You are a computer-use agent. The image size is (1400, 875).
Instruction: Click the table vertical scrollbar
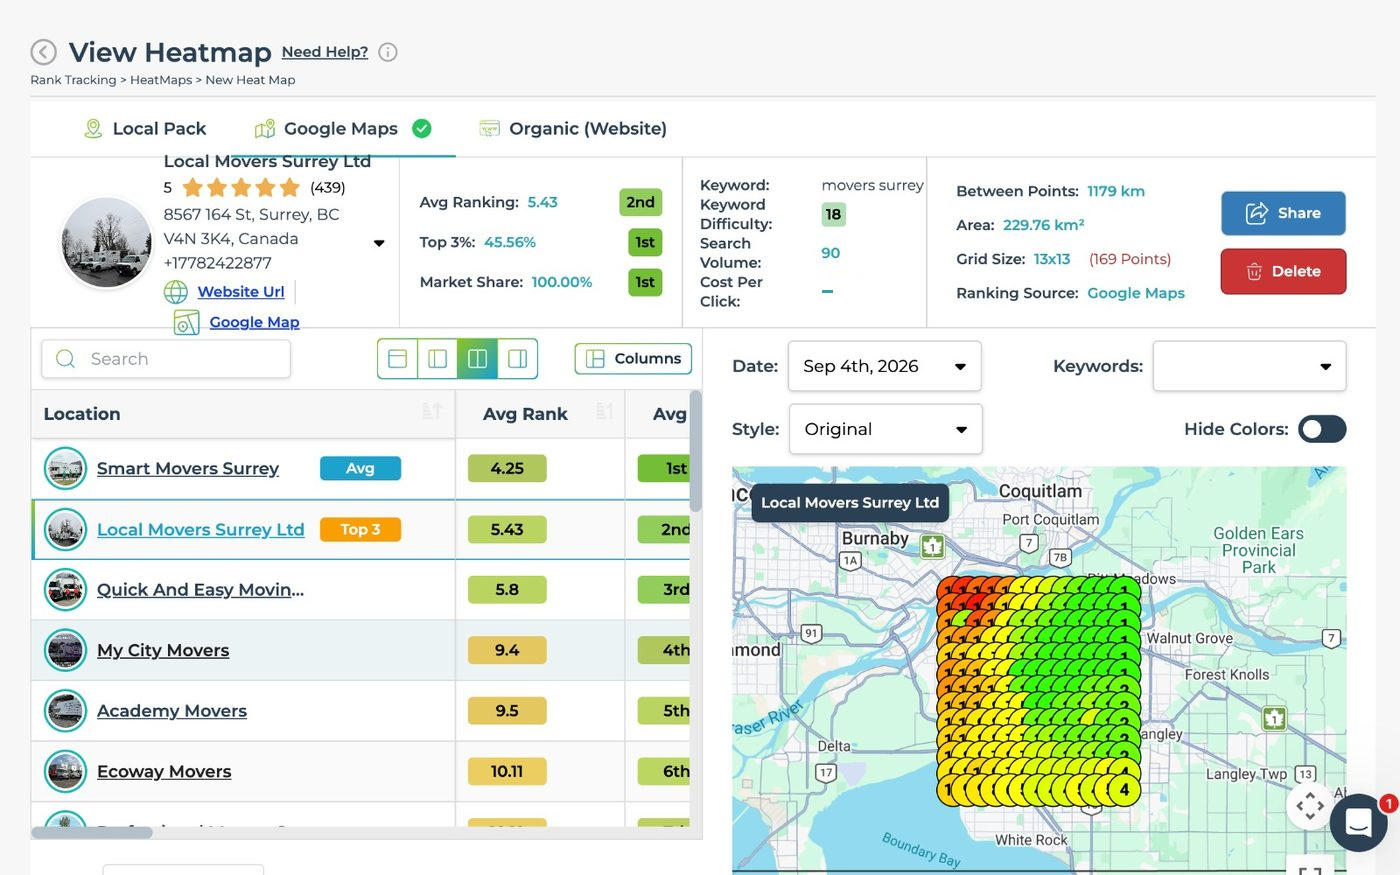[x=696, y=451]
